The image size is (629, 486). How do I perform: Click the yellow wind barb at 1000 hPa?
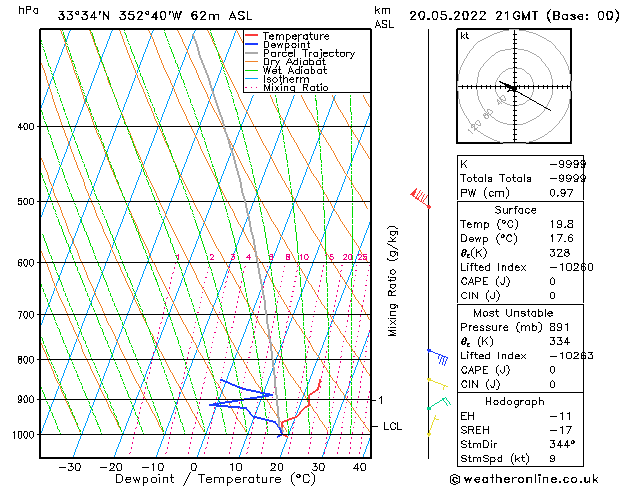[433, 425]
